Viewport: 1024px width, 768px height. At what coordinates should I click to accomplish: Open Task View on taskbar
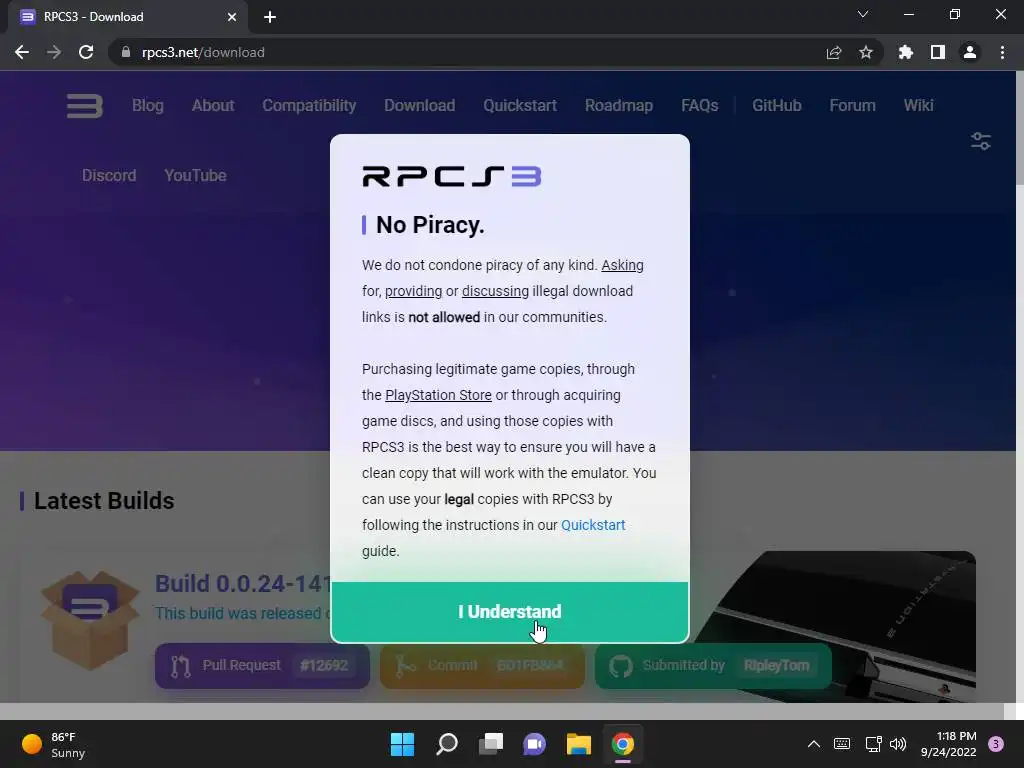pos(490,744)
